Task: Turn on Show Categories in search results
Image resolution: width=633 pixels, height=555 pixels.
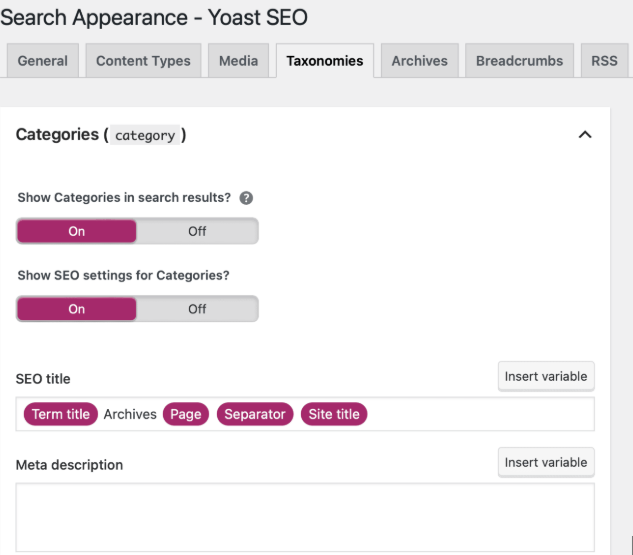Action: [x=77, y=231]
